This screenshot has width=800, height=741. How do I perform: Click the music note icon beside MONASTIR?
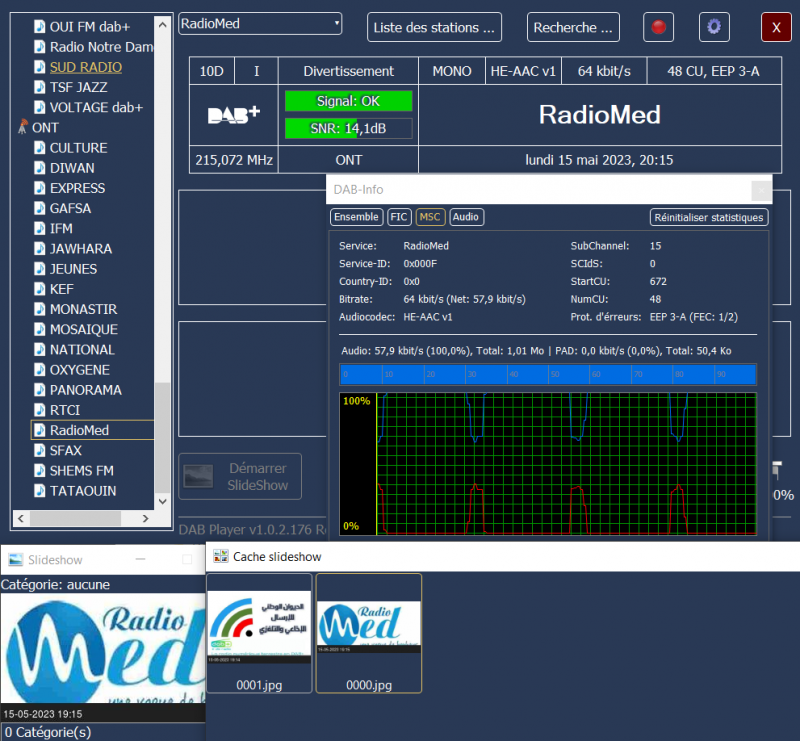click(39, 309)
